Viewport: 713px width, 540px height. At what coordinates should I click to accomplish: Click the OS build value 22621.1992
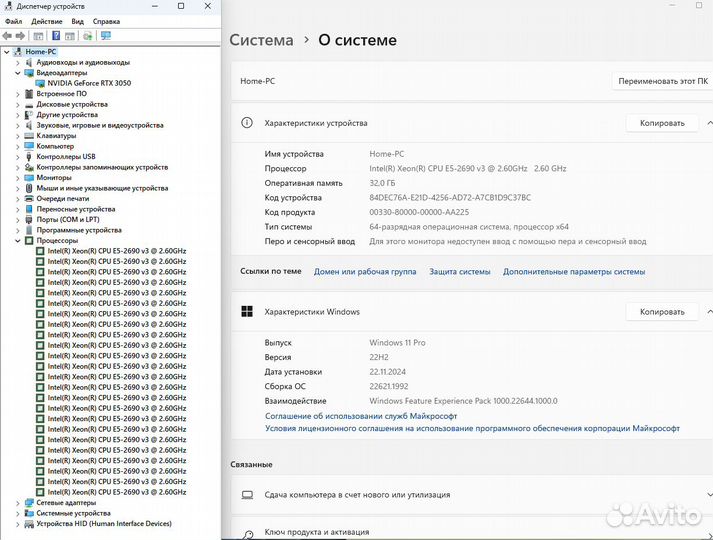(389, 386)
